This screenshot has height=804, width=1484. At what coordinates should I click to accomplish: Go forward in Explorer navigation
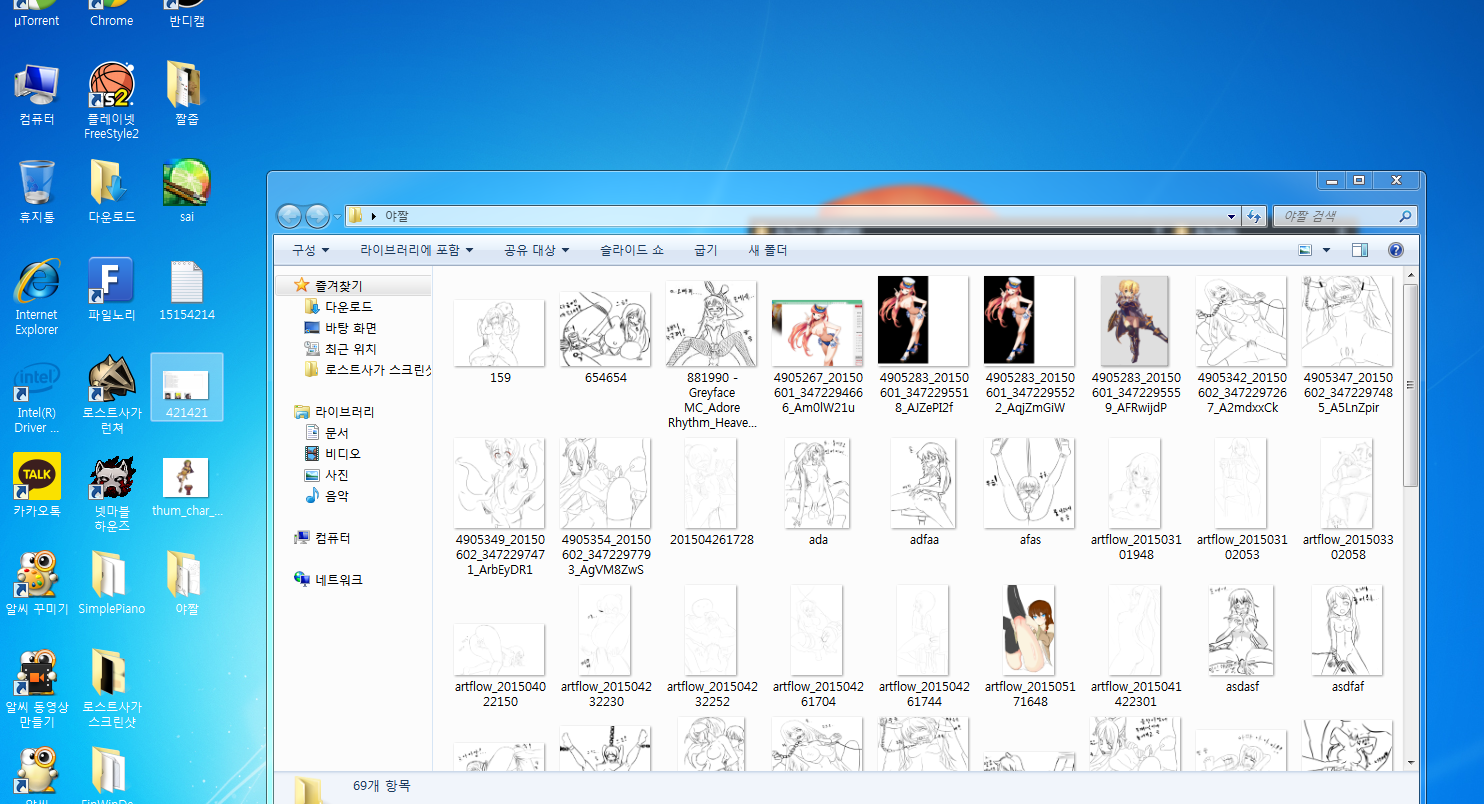coord(318,216)
